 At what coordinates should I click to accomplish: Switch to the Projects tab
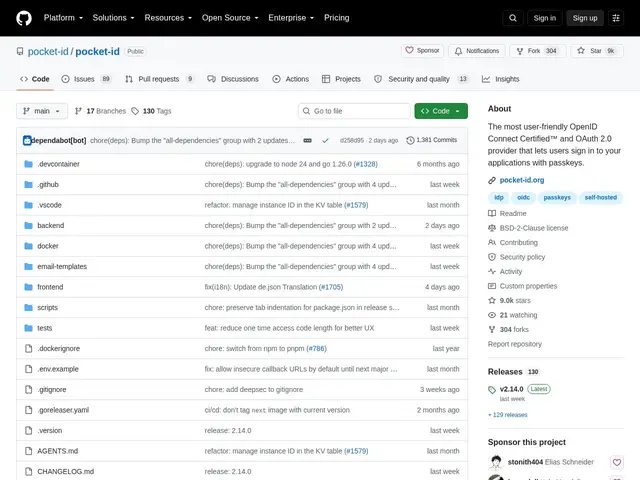[x=341, y=79]
